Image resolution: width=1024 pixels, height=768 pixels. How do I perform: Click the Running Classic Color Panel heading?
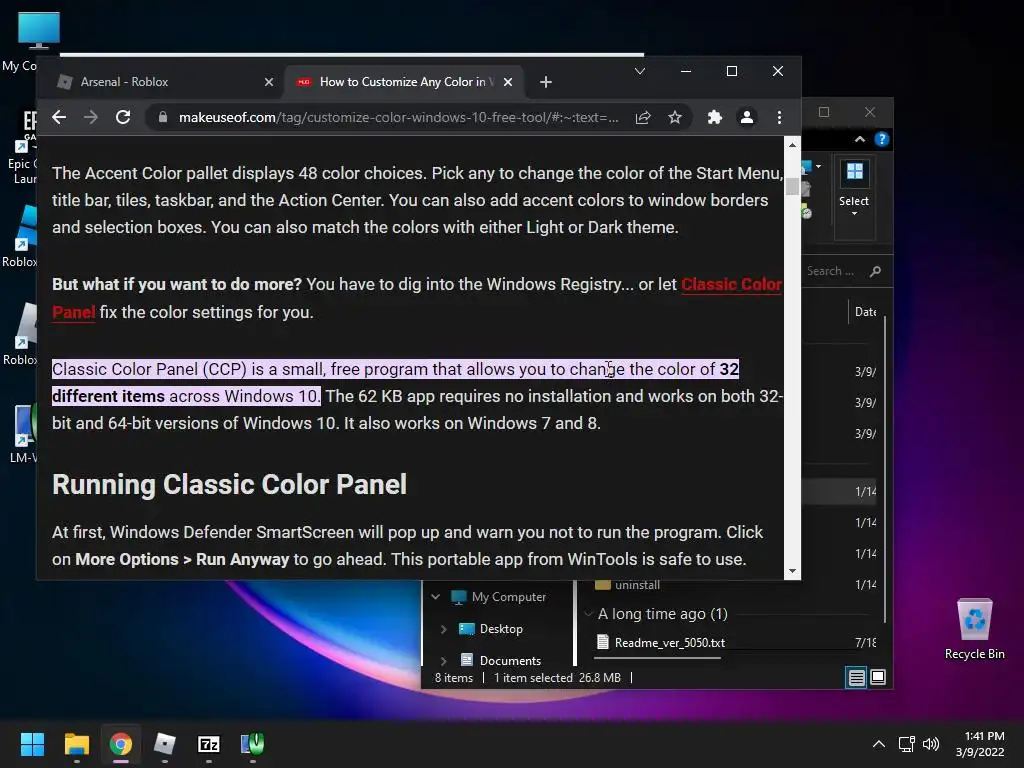tap(229, 485)
